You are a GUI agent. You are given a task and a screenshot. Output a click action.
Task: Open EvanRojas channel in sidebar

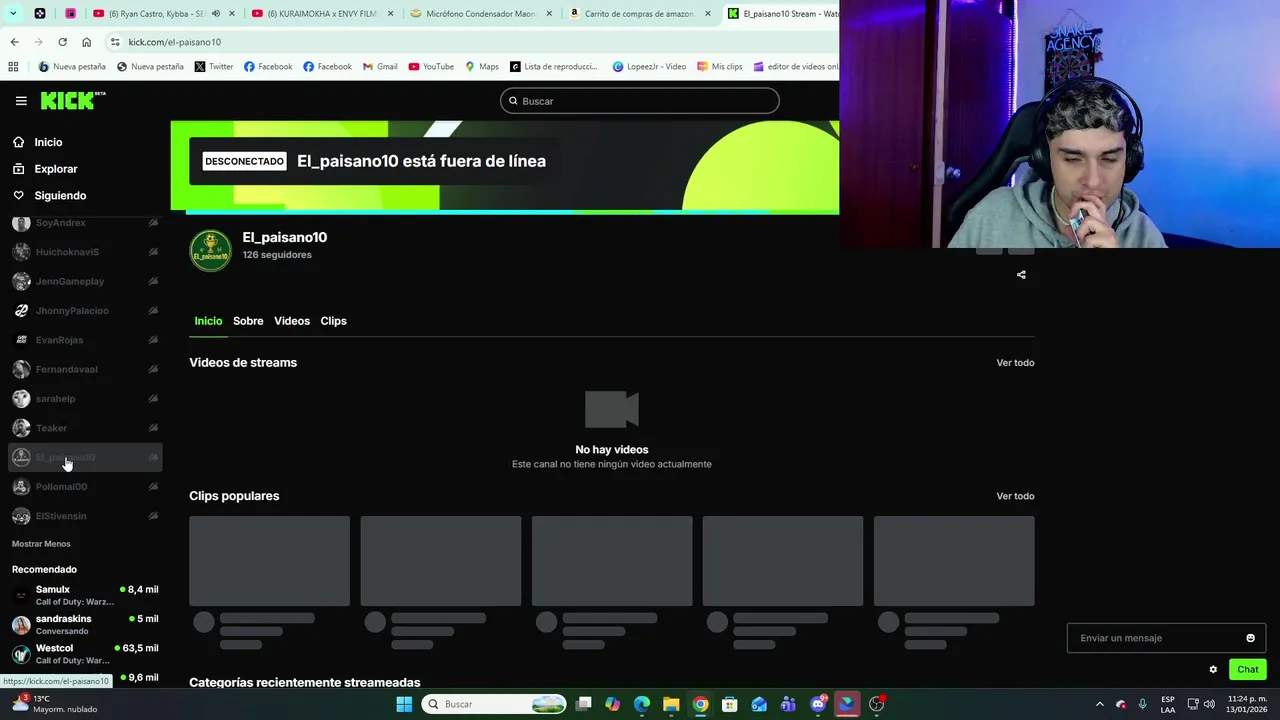pyautogui.click(x=85, y=340)
